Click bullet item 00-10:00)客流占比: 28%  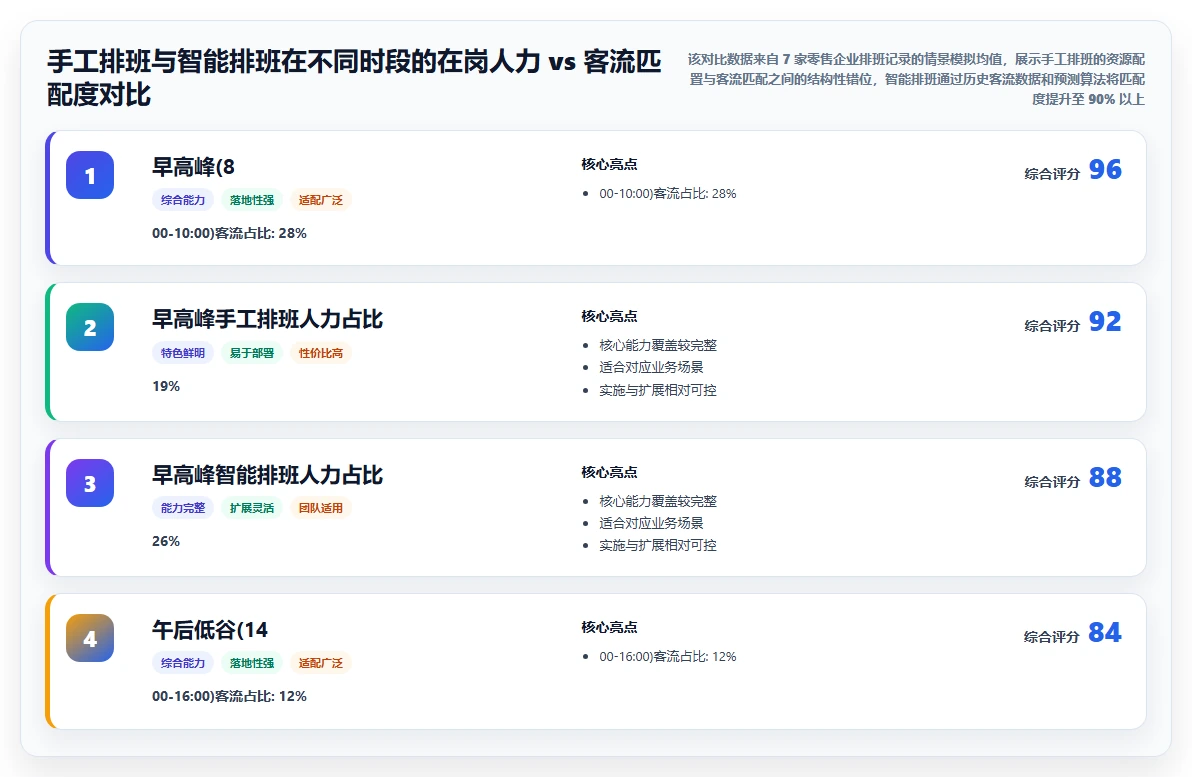[667, 194]
